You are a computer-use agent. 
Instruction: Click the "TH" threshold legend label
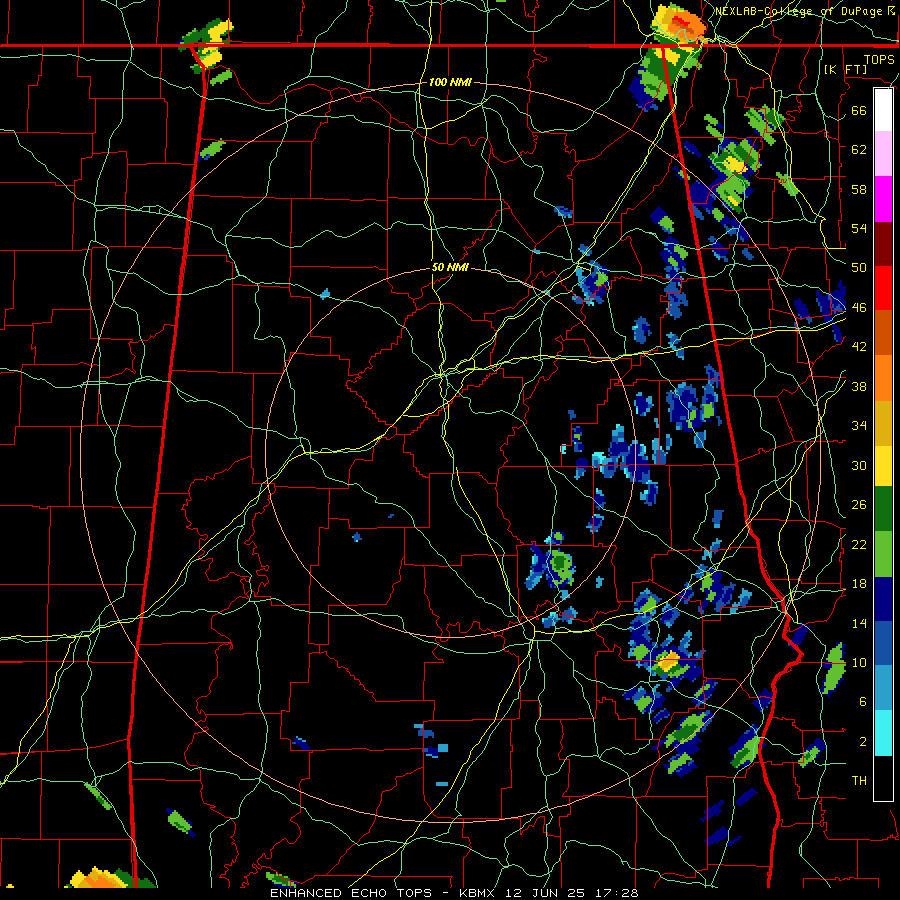pos(859,781)
